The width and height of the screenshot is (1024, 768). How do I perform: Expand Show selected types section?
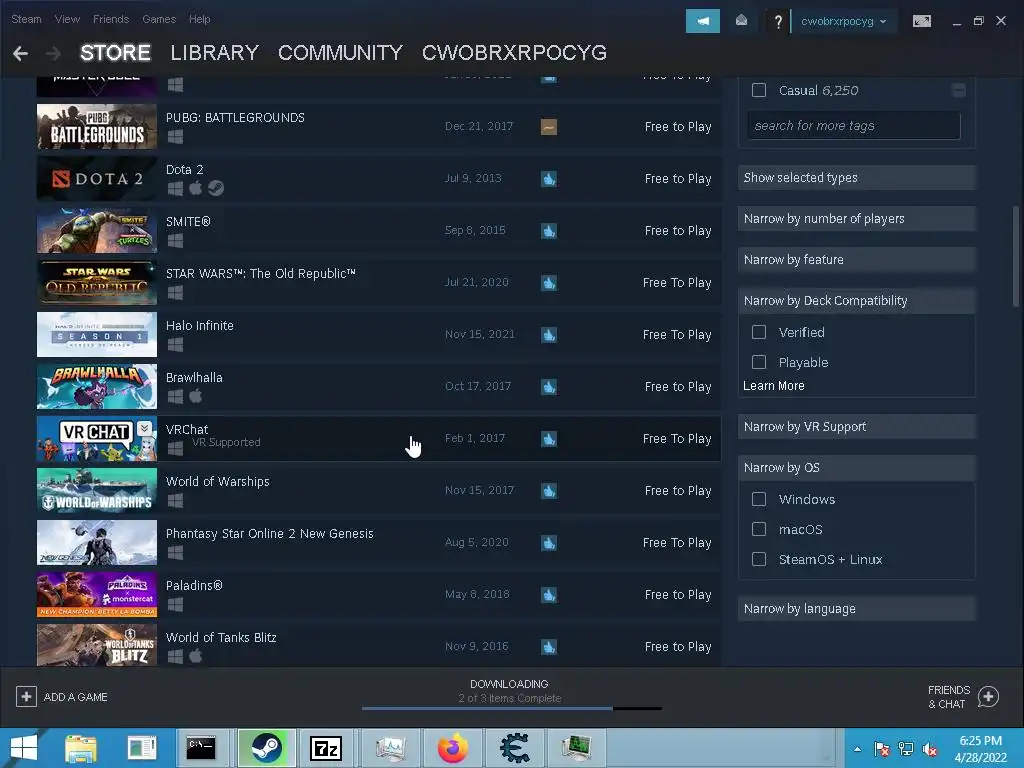coord(857,178)
